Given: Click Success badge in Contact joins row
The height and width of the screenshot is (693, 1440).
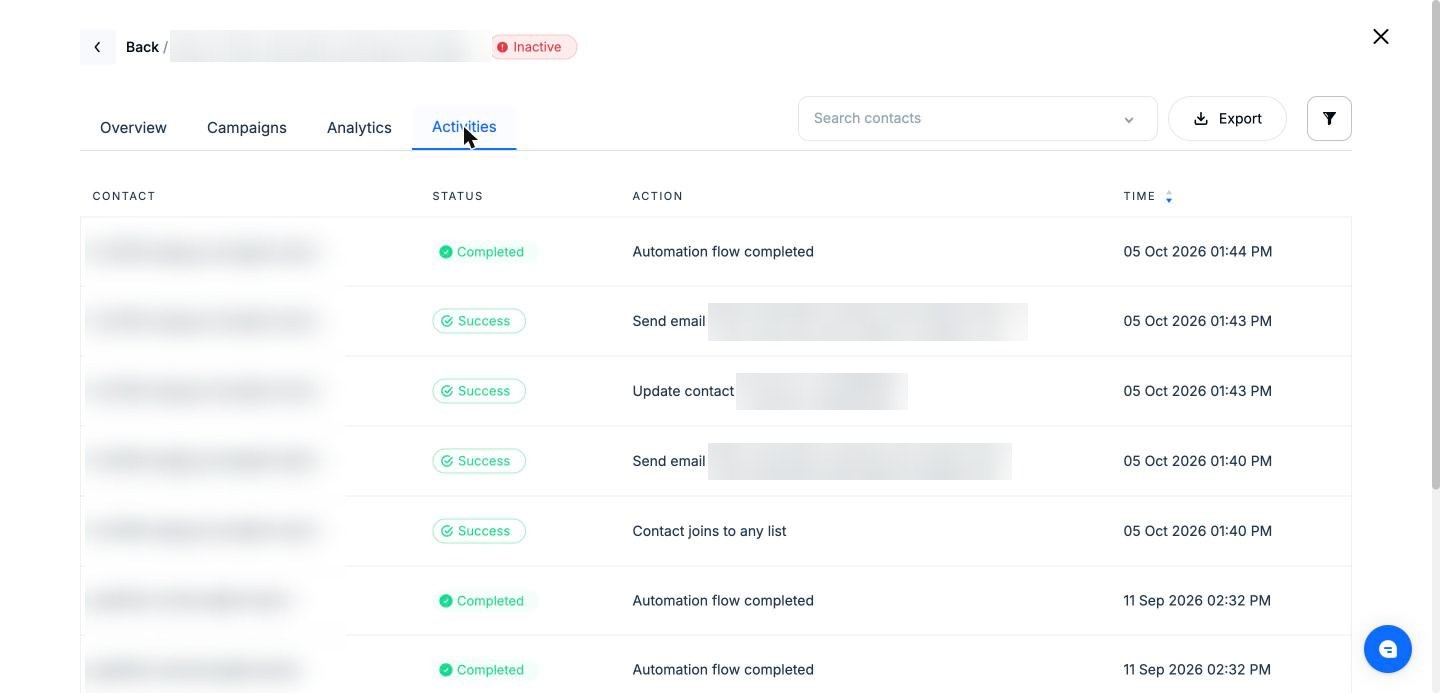Looking at the screenshot, I should (479, 531).
